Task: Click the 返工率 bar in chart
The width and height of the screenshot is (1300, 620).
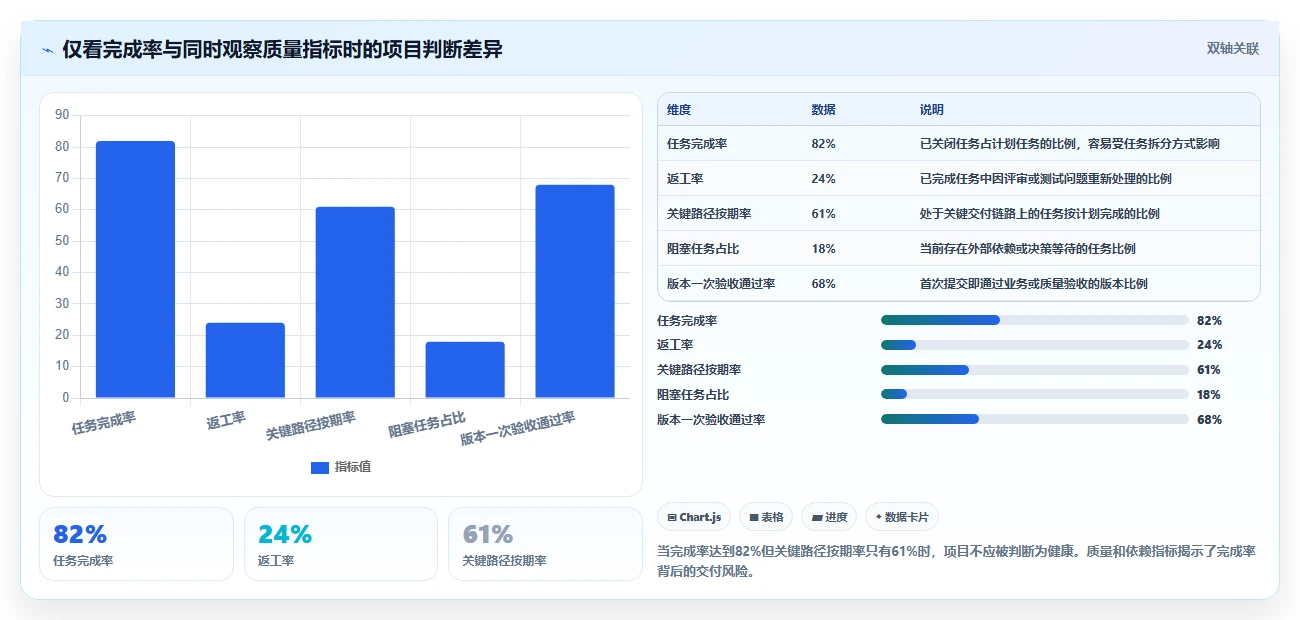Action: point(245,360)
